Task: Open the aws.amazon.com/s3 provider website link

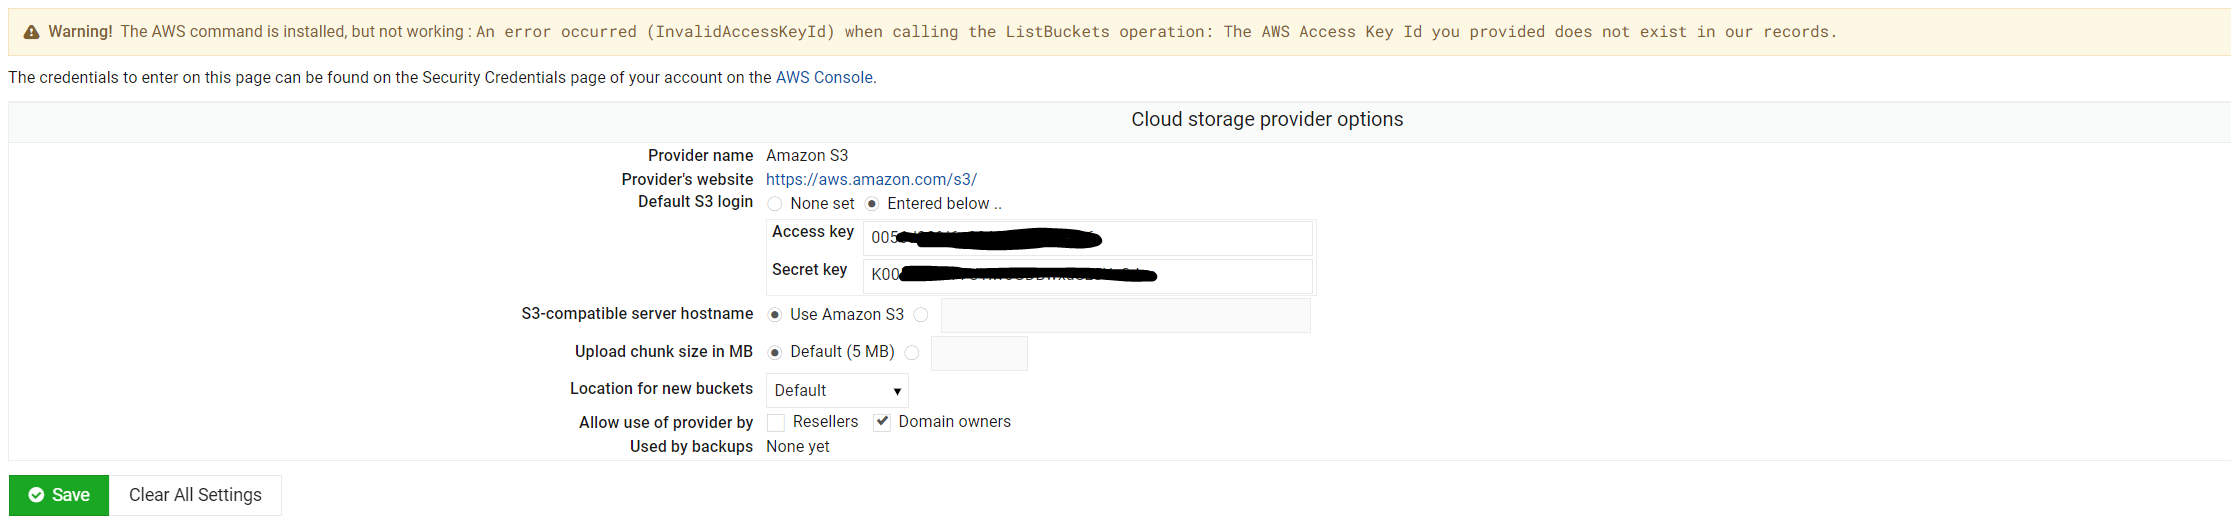Action: point(871,179)
